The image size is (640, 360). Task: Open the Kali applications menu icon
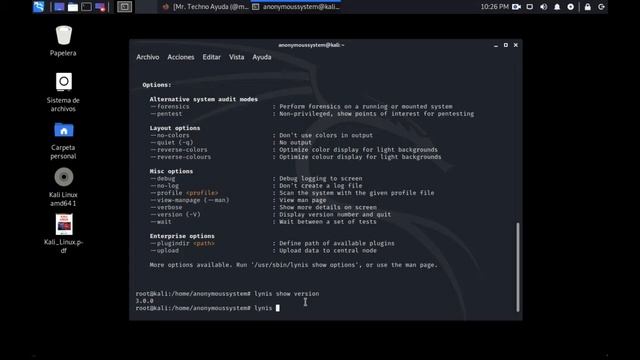click(38, 7)
